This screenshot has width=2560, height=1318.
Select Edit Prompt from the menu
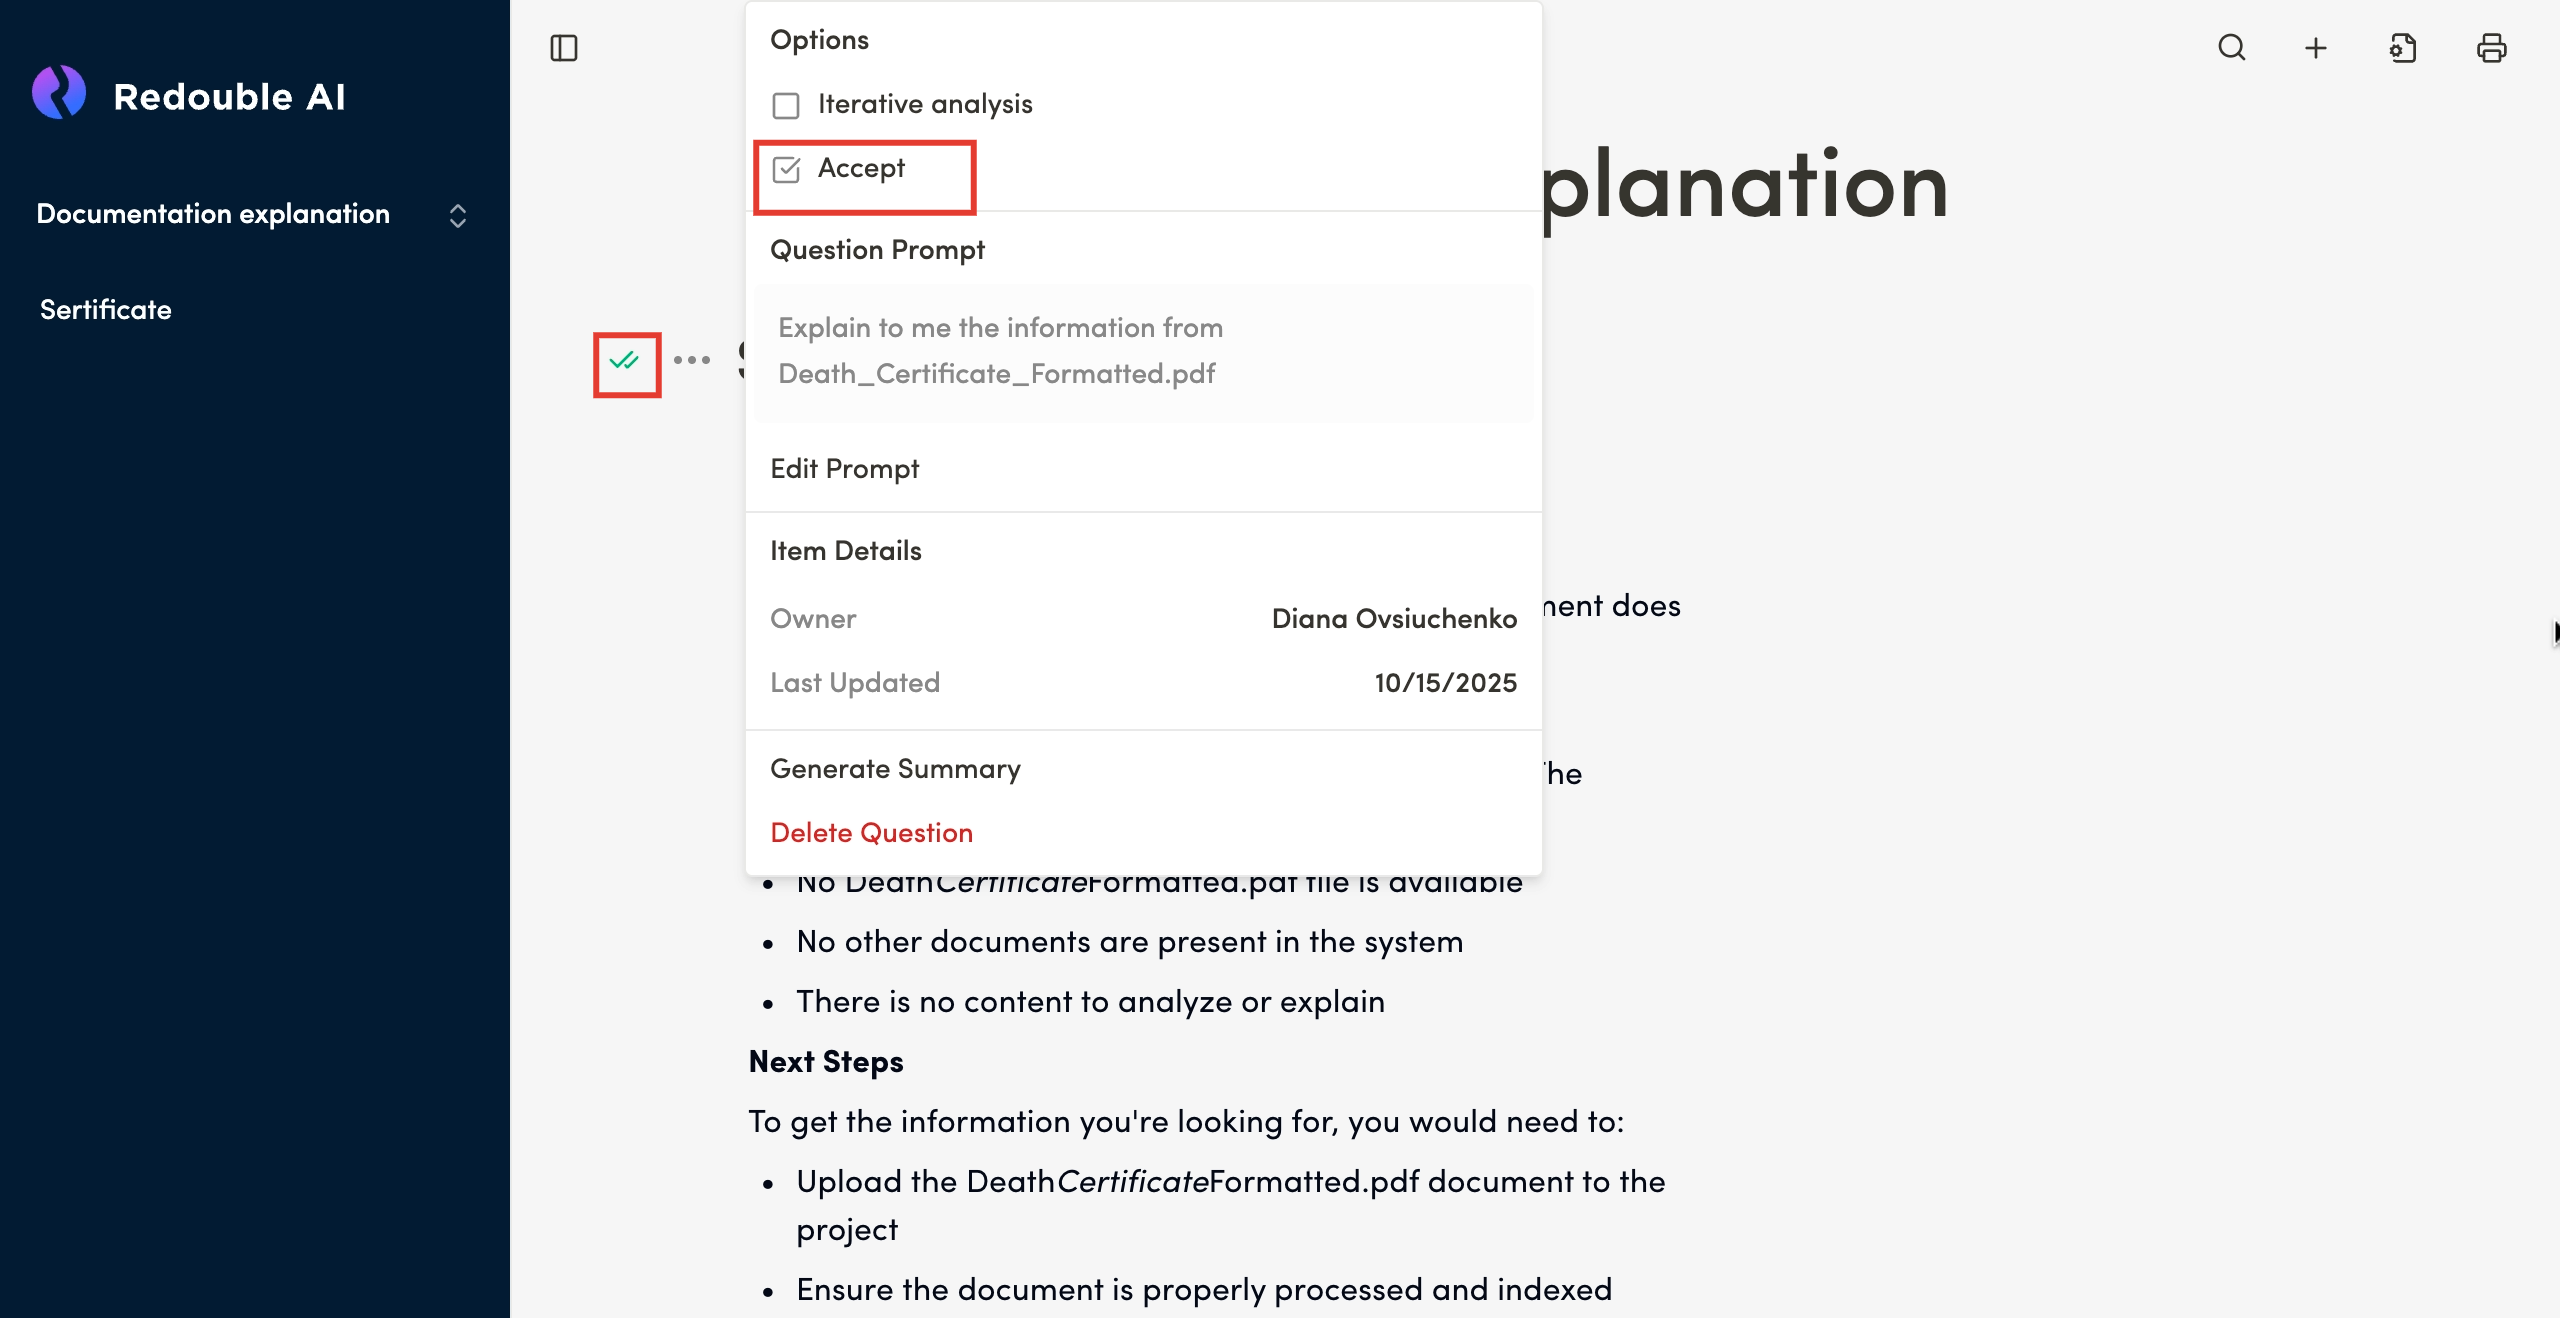[x=845, y=469]
